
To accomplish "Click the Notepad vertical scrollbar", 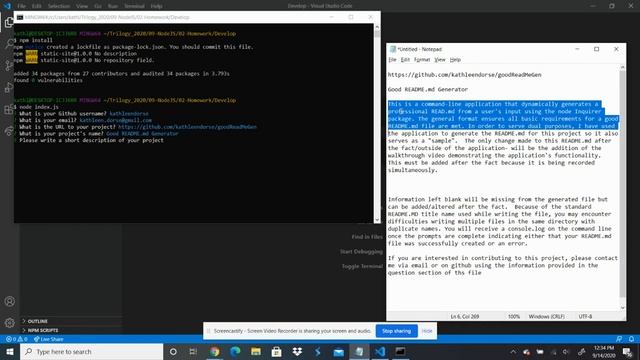I will 622,187.
